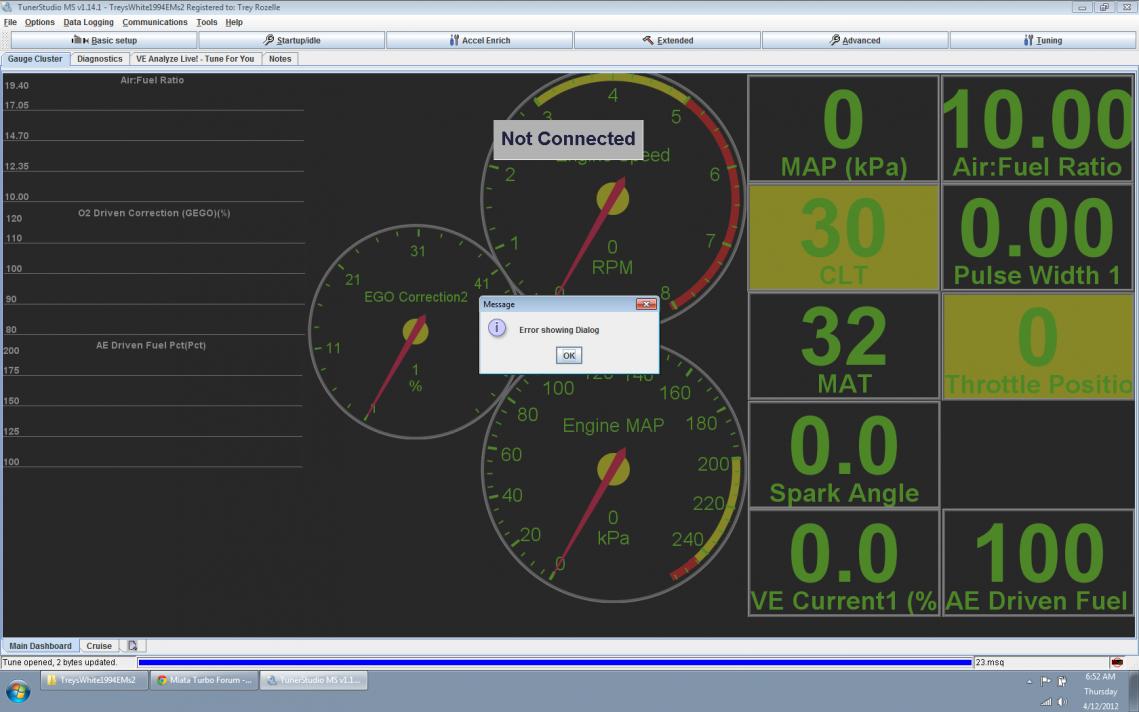Click the volume speaker tray icon
The width and height of the screenshot is (1139, 712).
pos(1061,701)
